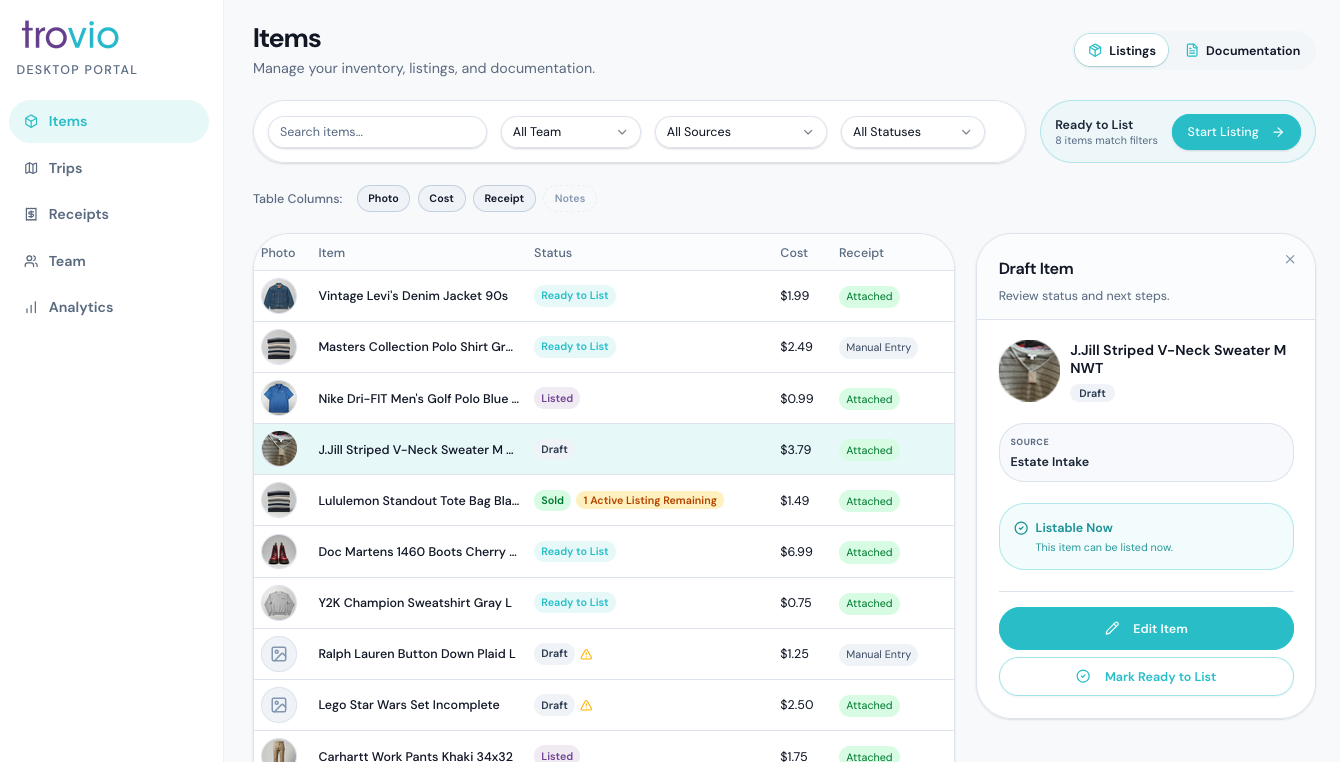Click the check circle icon on Mark Ready
Image resolution: width=1340 pixels, height=762 pixels.
1083,677
